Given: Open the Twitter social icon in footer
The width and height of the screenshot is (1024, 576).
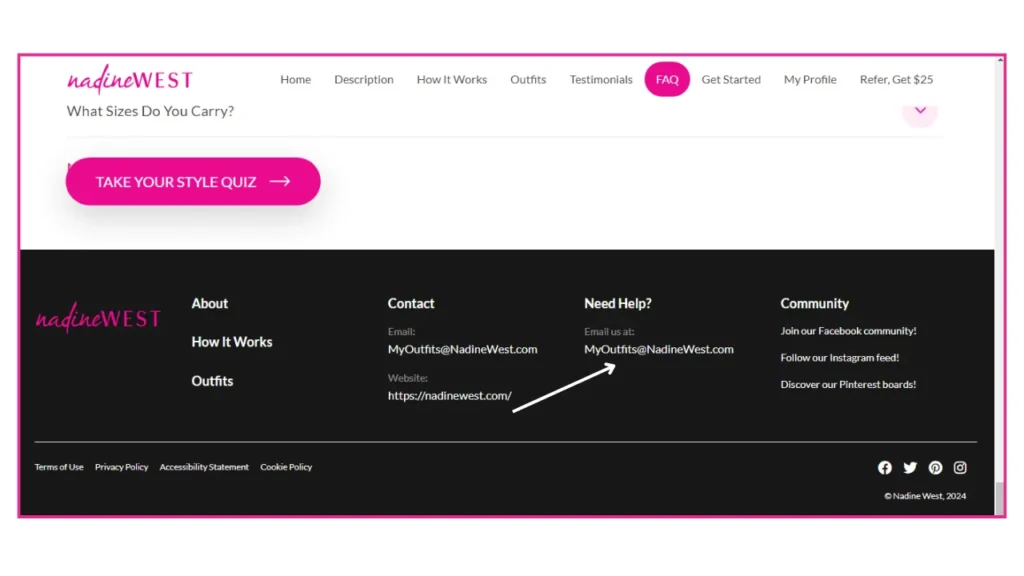Looking at the screenshot, I should (910, 468).
